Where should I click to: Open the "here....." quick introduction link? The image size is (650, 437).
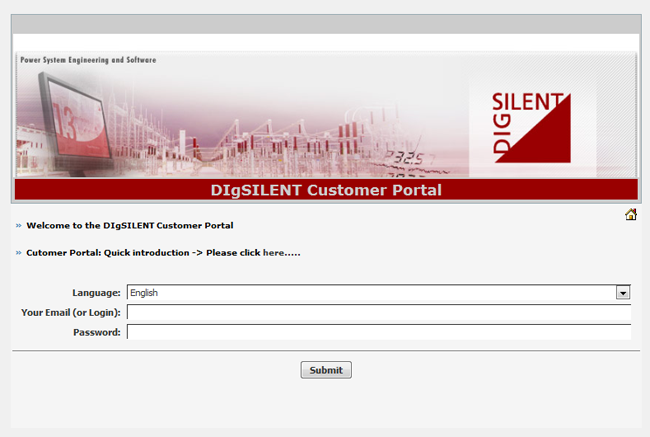[x=281, y=253]
